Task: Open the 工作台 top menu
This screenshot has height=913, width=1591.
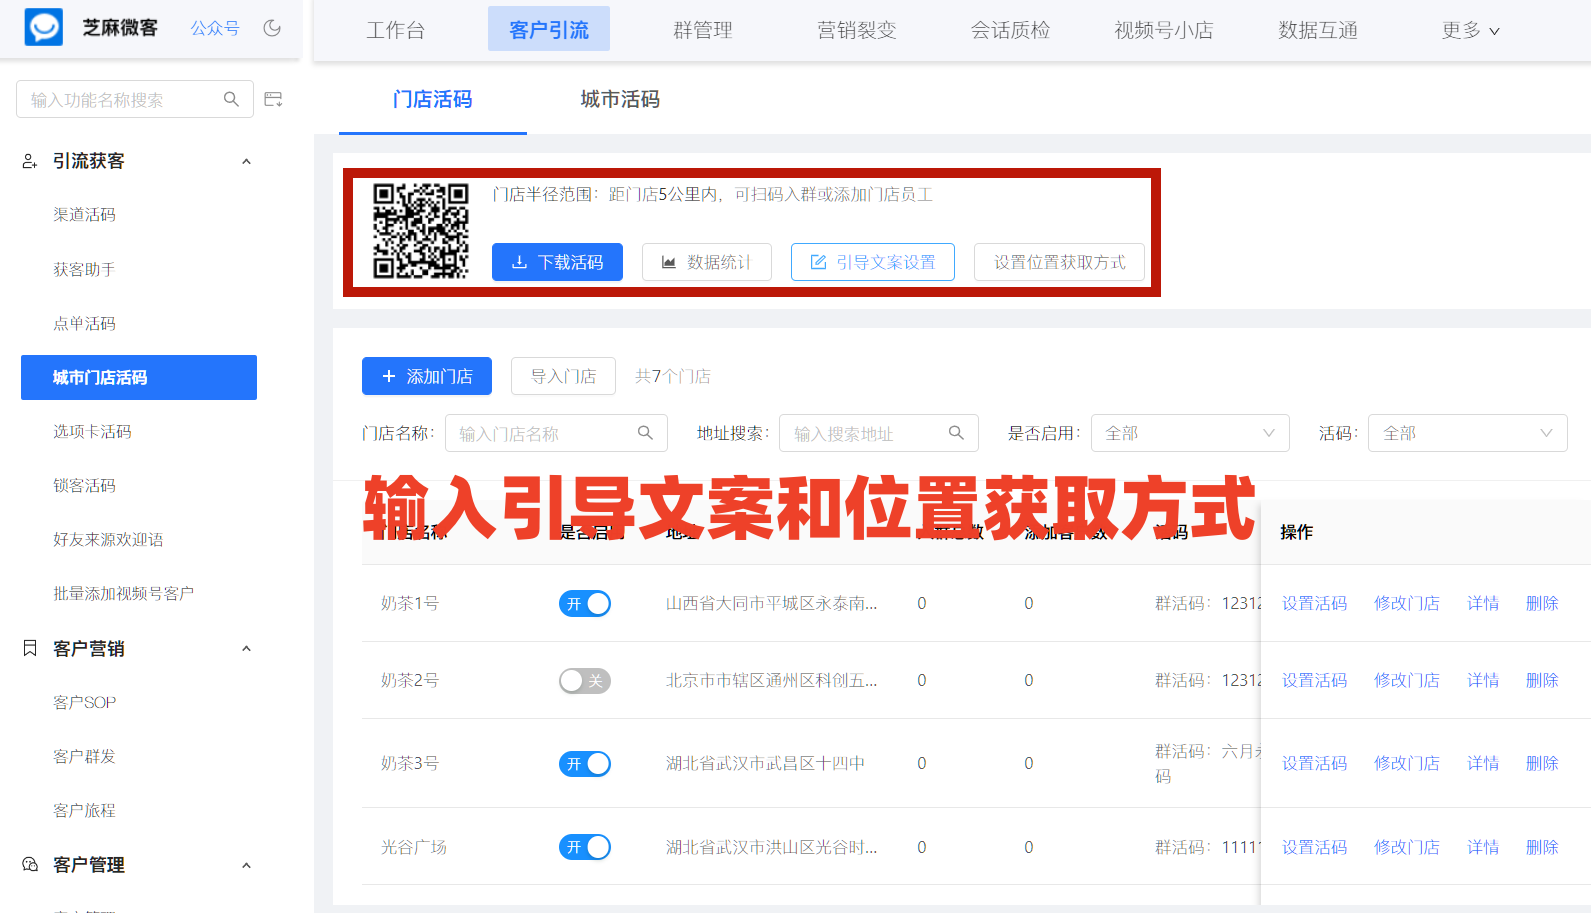Action: (x=395, y=30)
